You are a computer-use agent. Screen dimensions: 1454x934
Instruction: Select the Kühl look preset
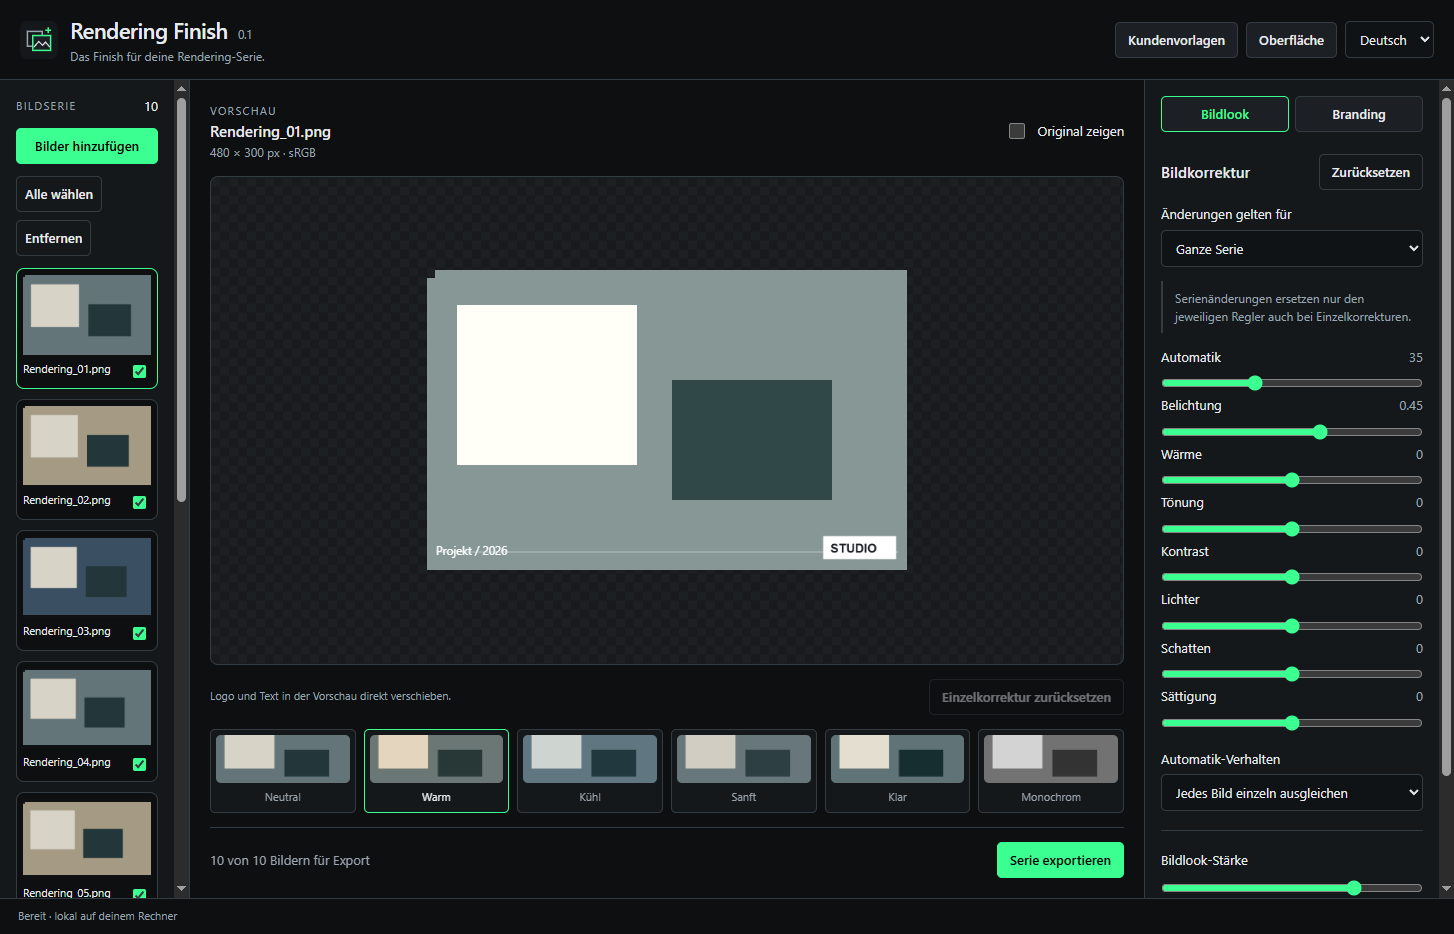point(590,771)
